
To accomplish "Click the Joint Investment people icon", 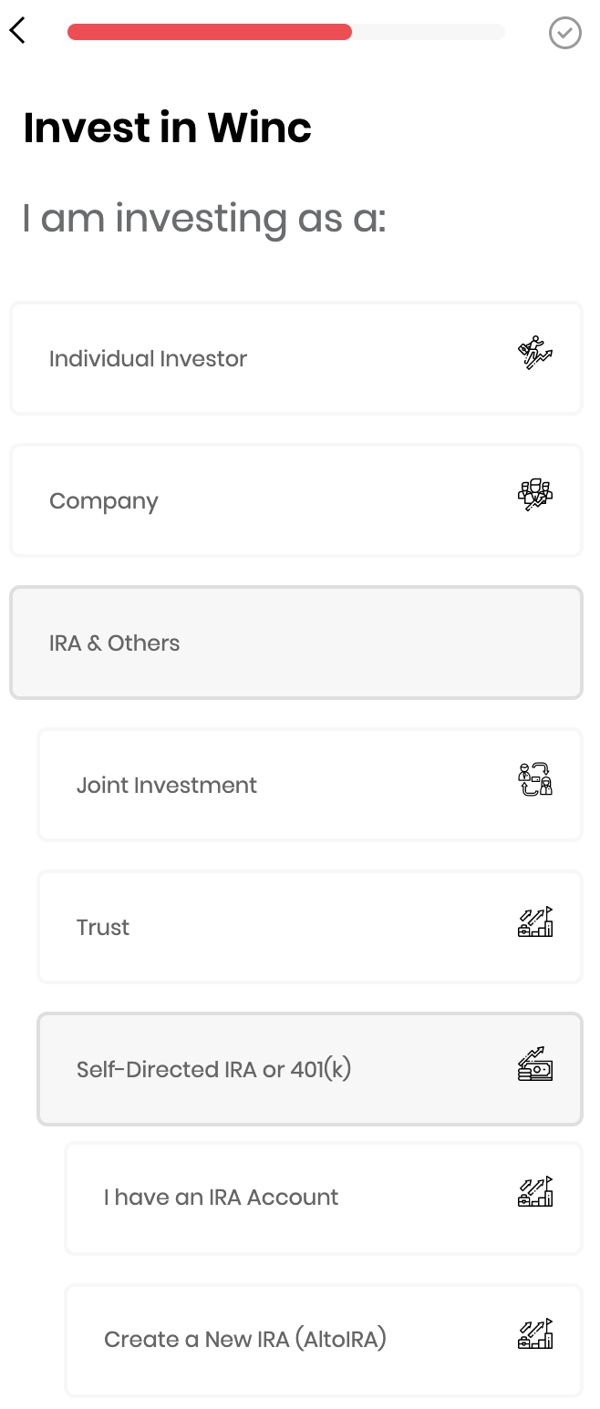I will tap(535, 779).
